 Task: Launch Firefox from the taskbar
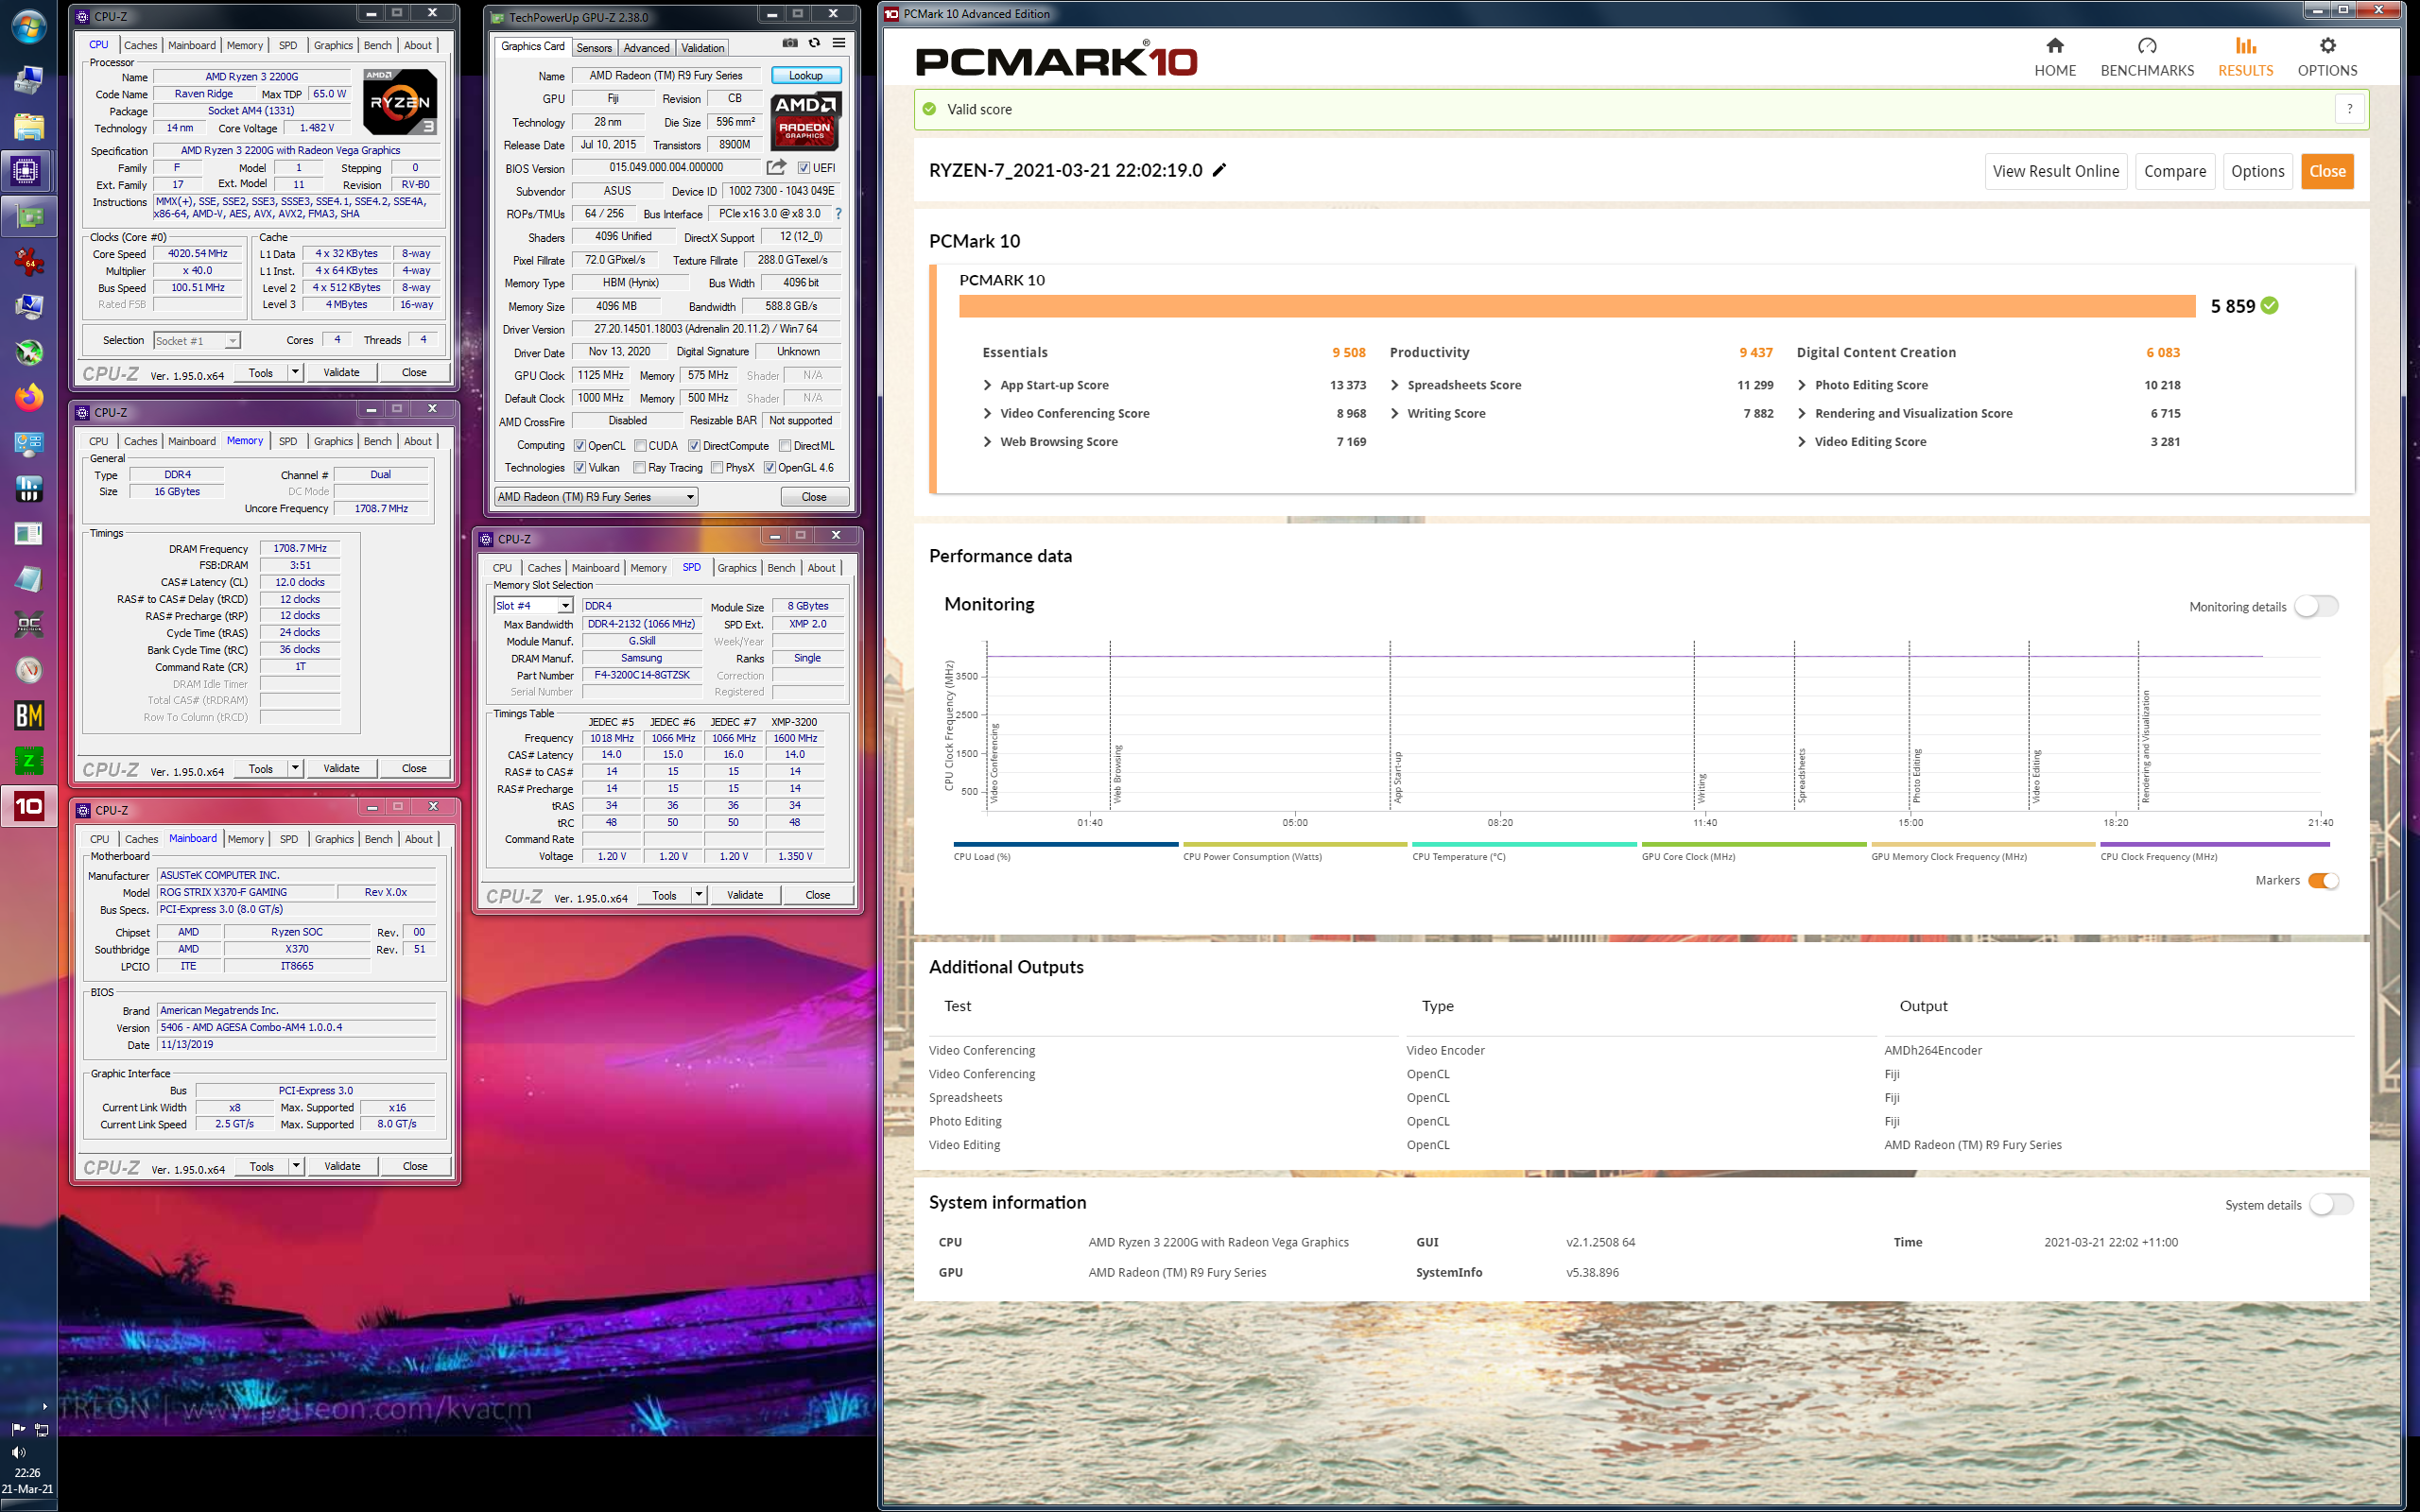click(28, 397)
